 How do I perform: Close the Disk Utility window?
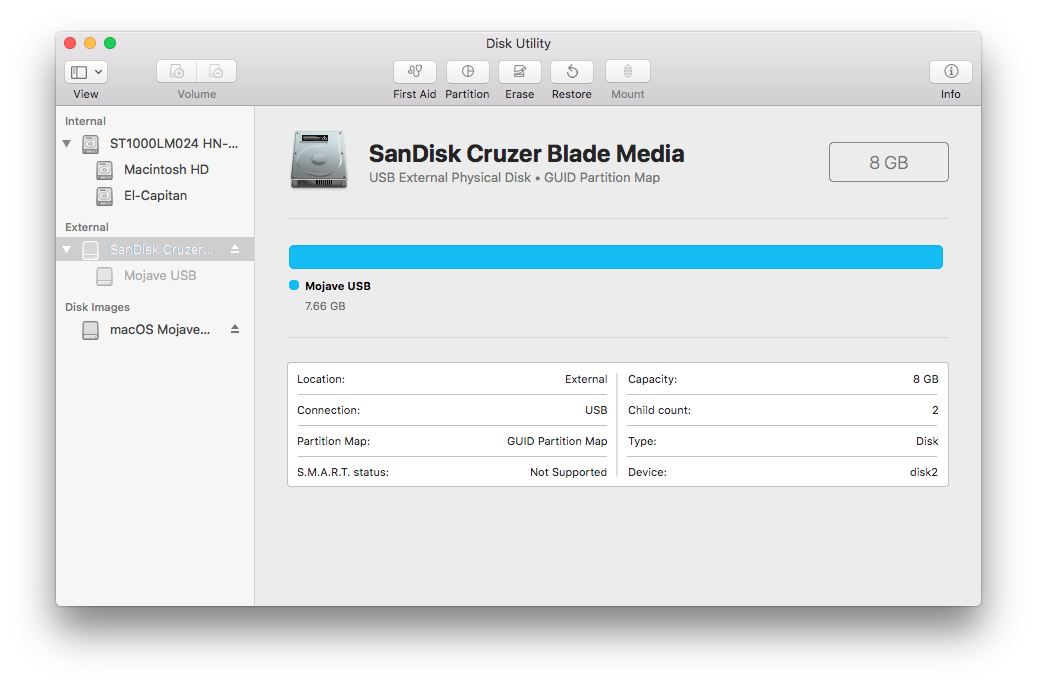click(x=70, y=43)
